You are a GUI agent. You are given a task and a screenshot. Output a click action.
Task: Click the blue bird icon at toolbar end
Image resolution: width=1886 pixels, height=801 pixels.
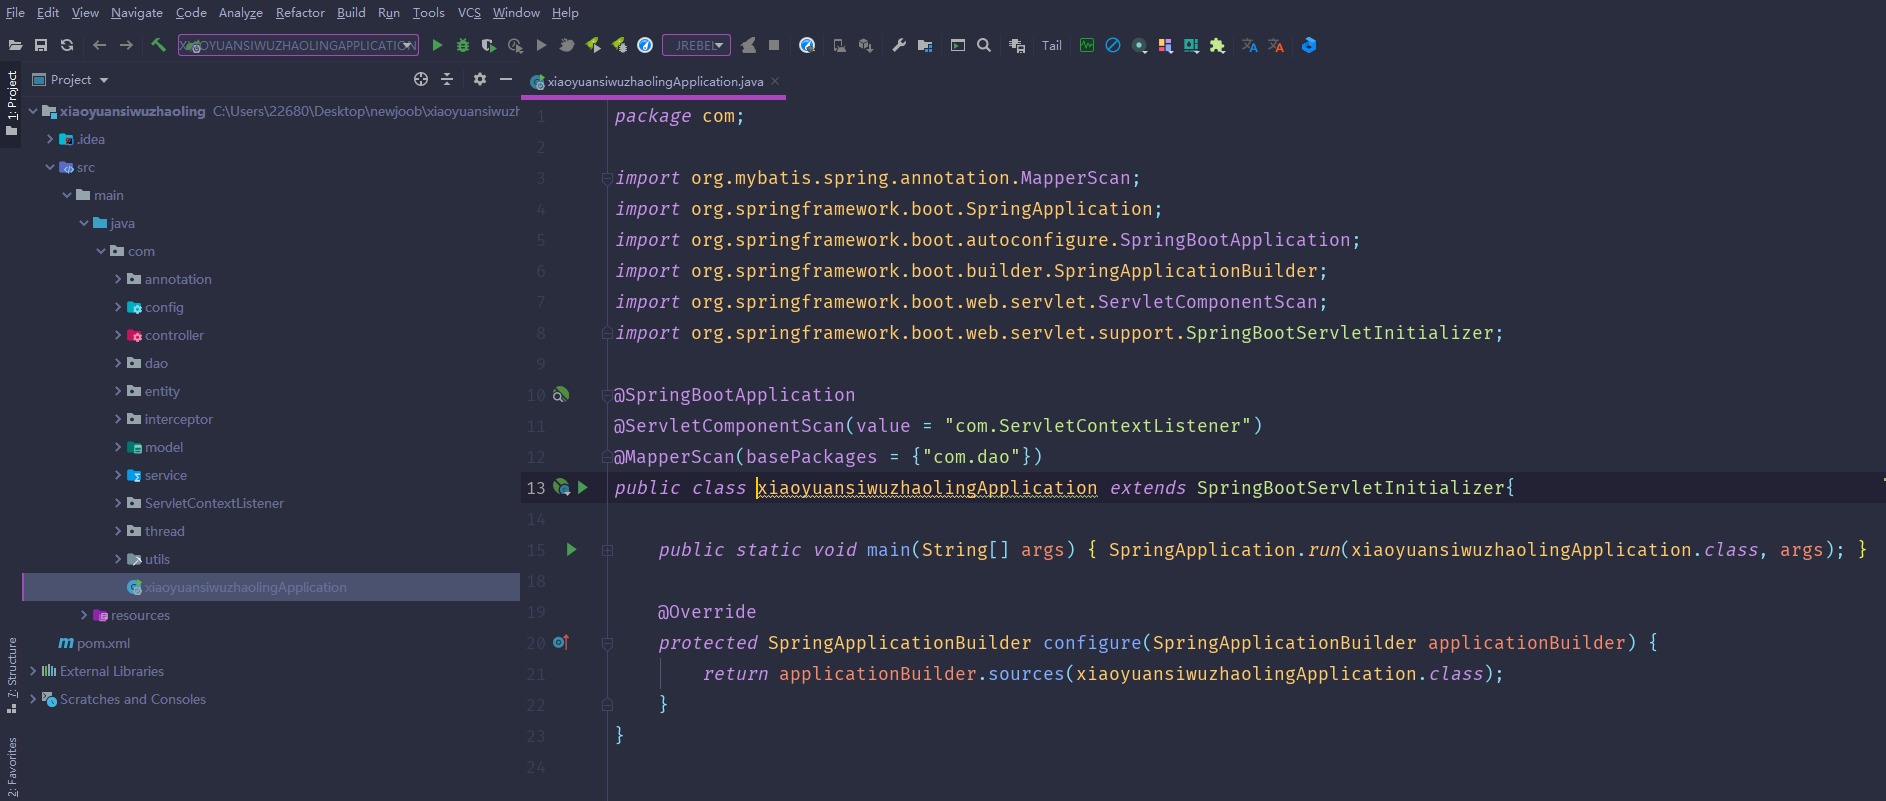click(x=1308, y=45)
